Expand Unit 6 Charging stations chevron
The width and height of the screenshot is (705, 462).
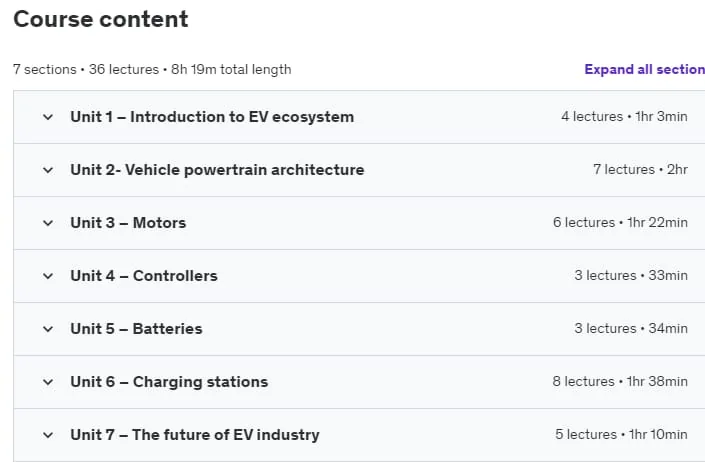coord(48,382)
